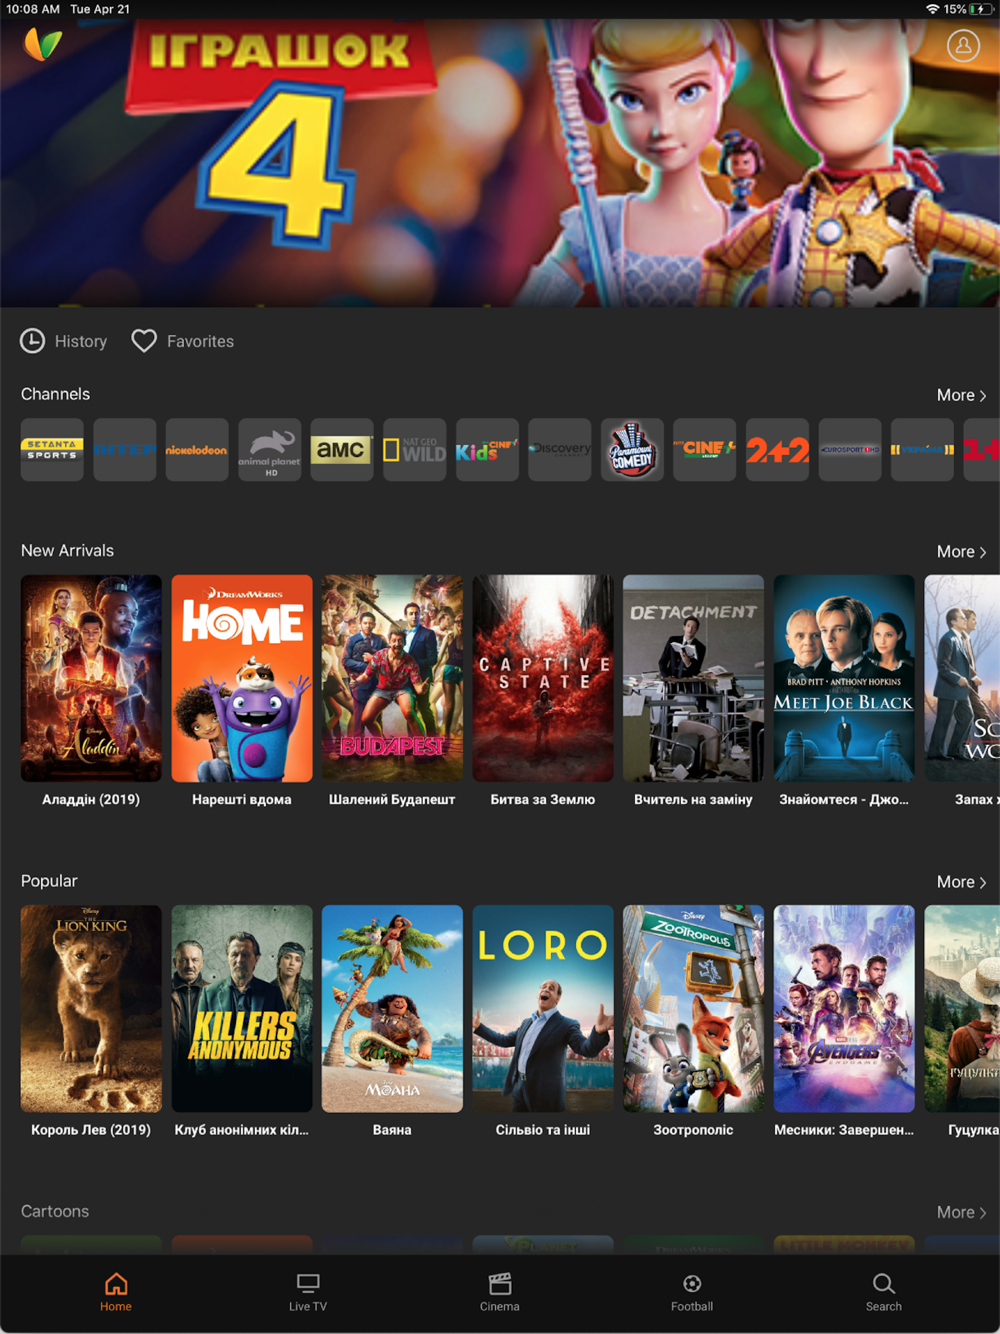The width and height of the screenshot is (1000, 1334).
Task: Open the Loro poster
Action: (543, 1009)
